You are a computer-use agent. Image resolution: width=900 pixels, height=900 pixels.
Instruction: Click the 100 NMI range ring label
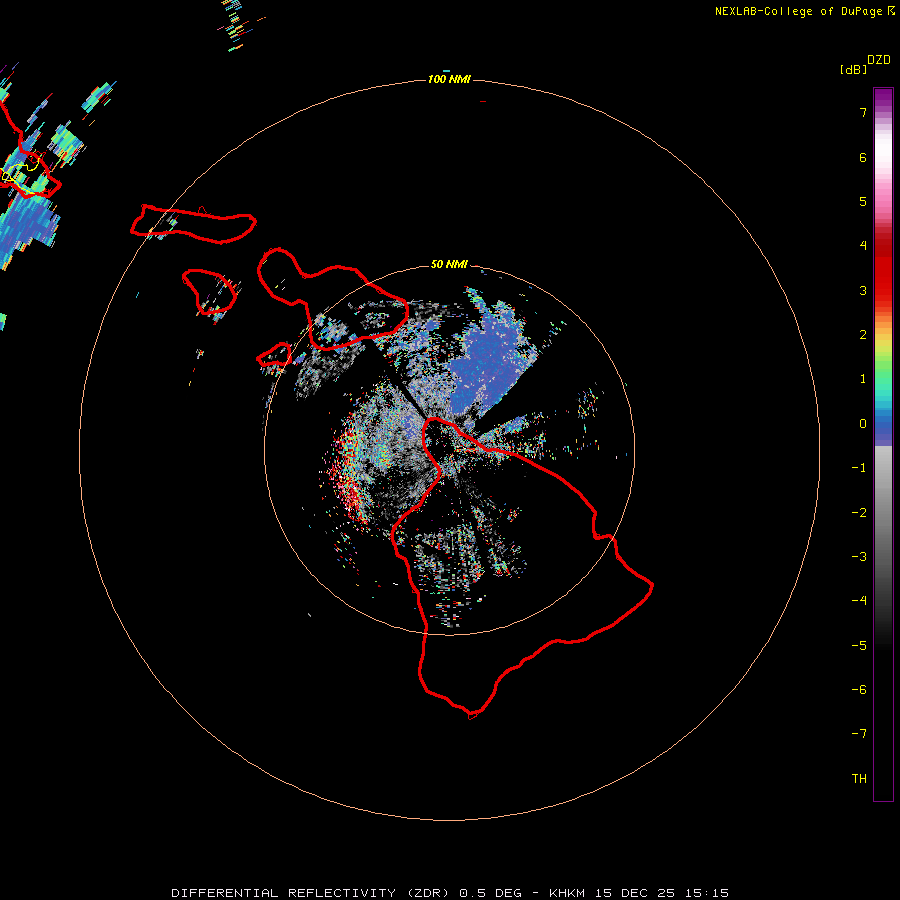[449, 79]
